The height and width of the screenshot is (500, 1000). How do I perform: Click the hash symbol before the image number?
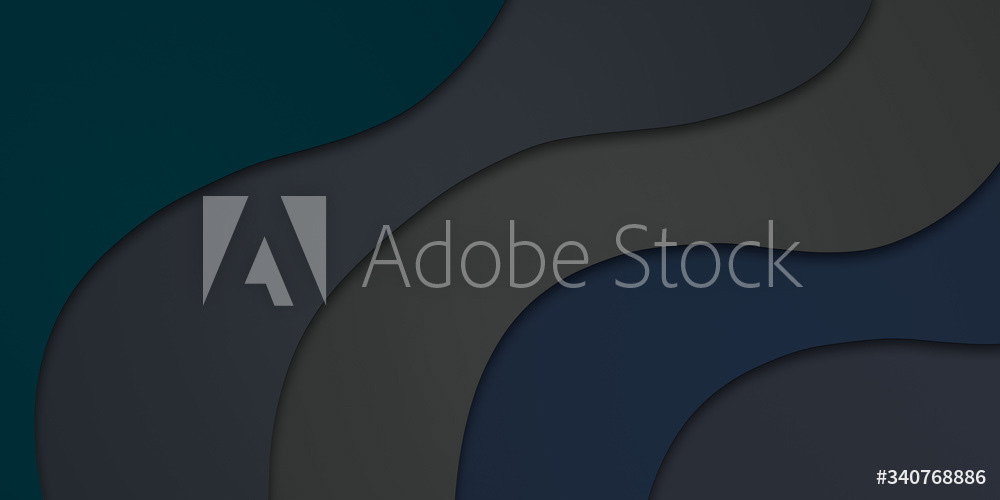pos(882,477)
